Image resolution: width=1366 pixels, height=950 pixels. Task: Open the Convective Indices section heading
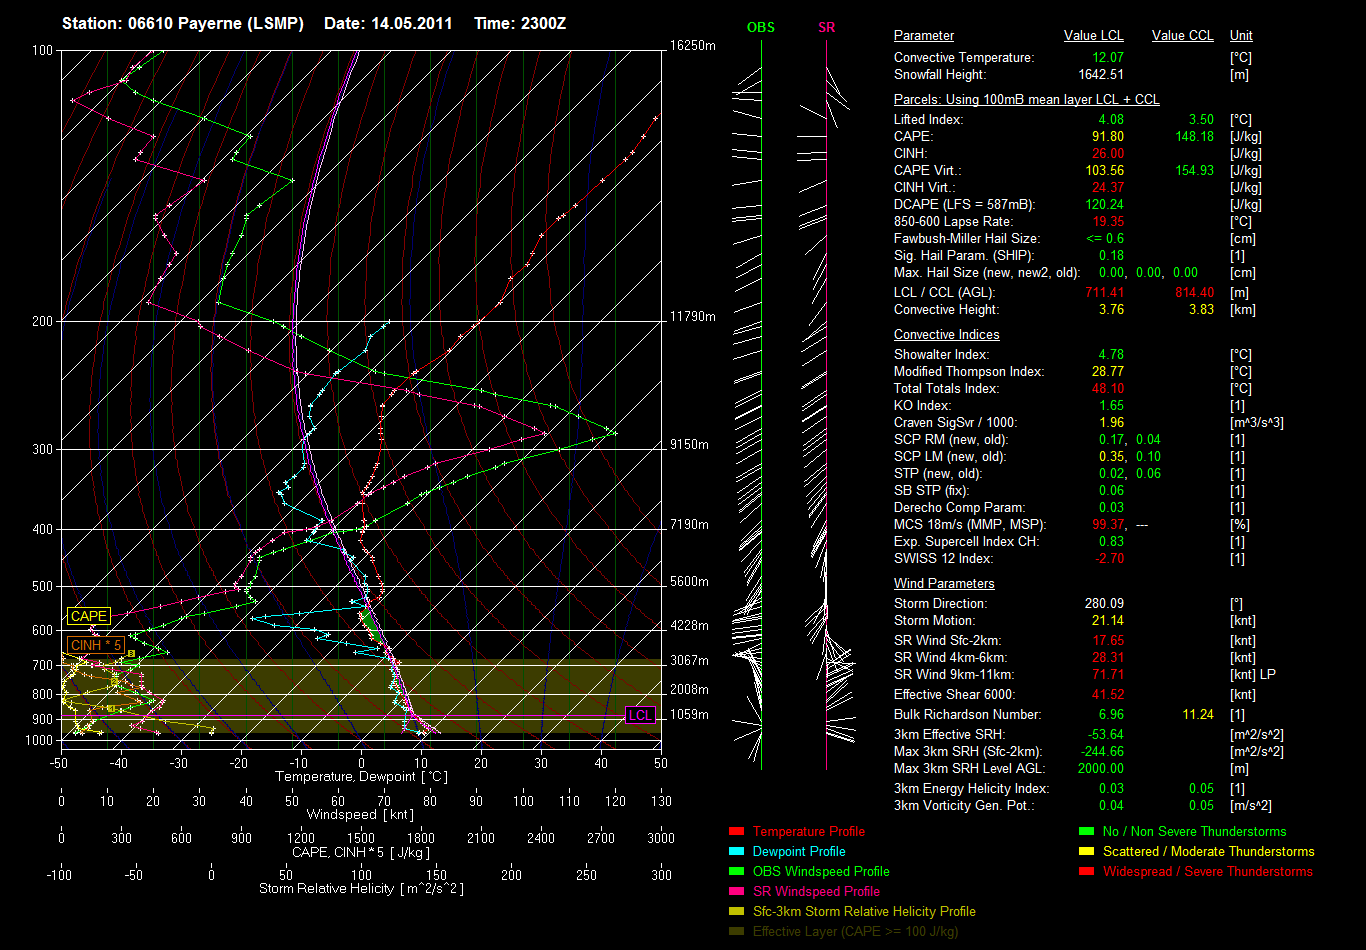[946, 335]
